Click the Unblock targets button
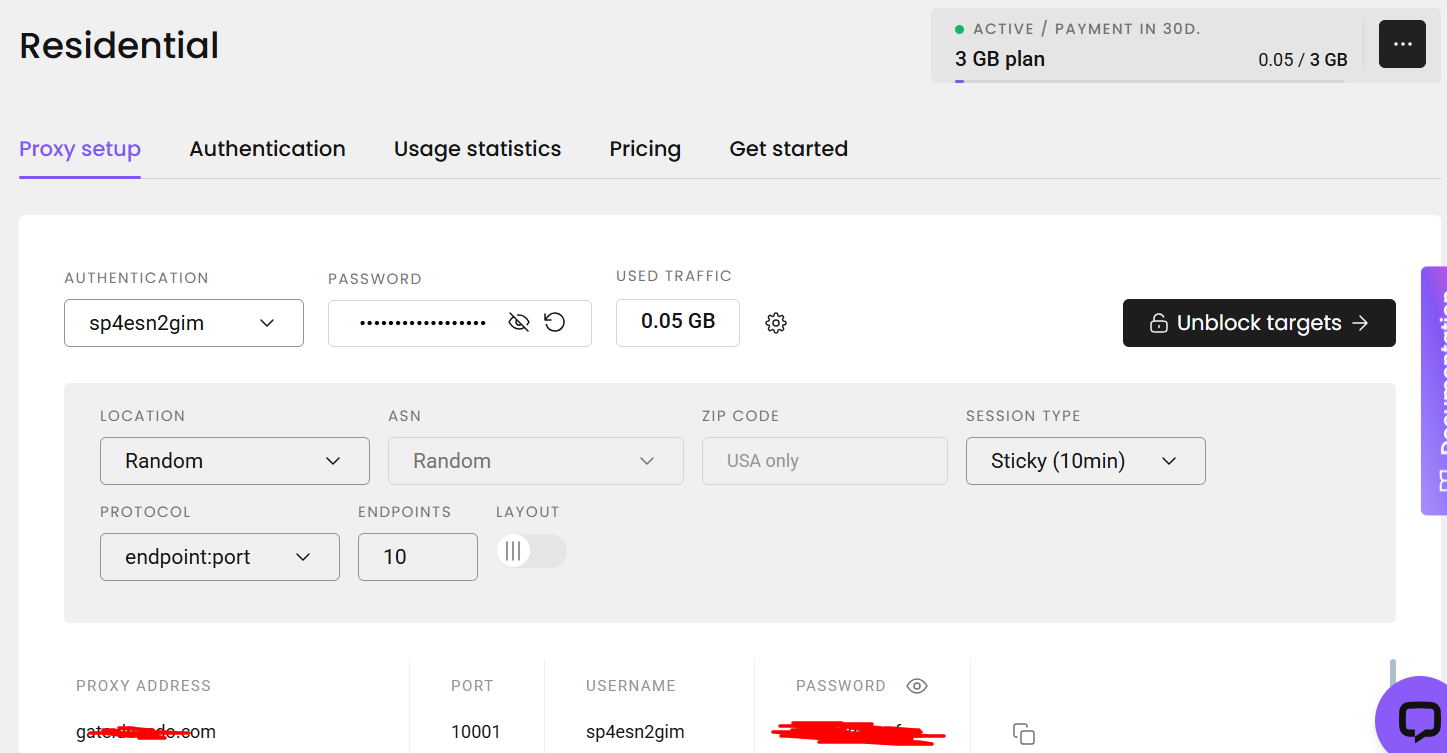Image resolution: width=1447 pixels, height=753 pixels. click(1259, 323)
